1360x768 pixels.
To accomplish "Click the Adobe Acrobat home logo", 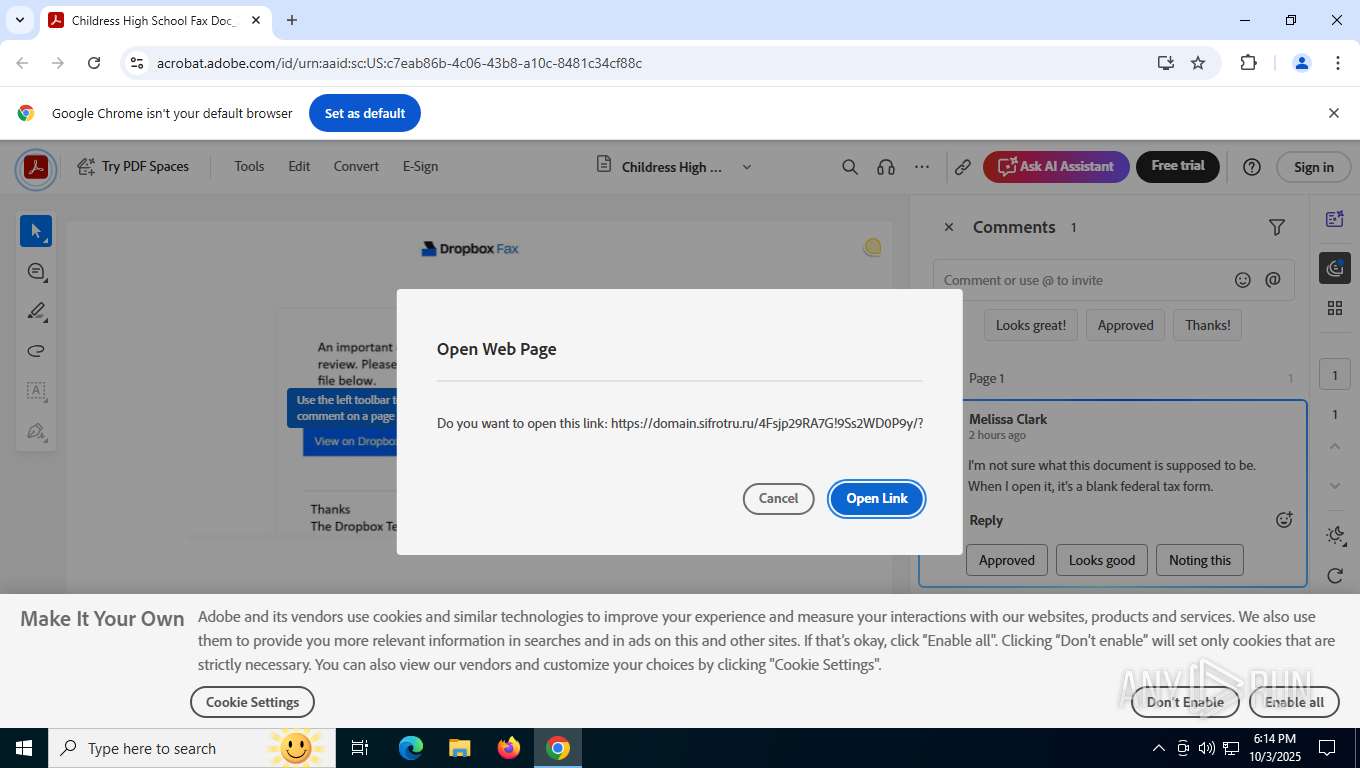I will (36, 167).
